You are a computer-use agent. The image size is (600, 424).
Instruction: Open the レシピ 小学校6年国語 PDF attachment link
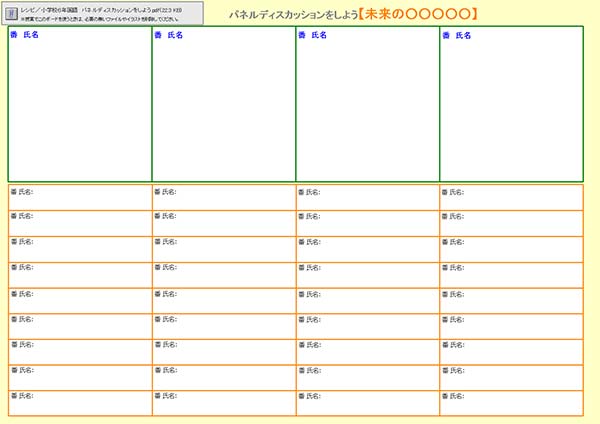[x=101, y=10]
